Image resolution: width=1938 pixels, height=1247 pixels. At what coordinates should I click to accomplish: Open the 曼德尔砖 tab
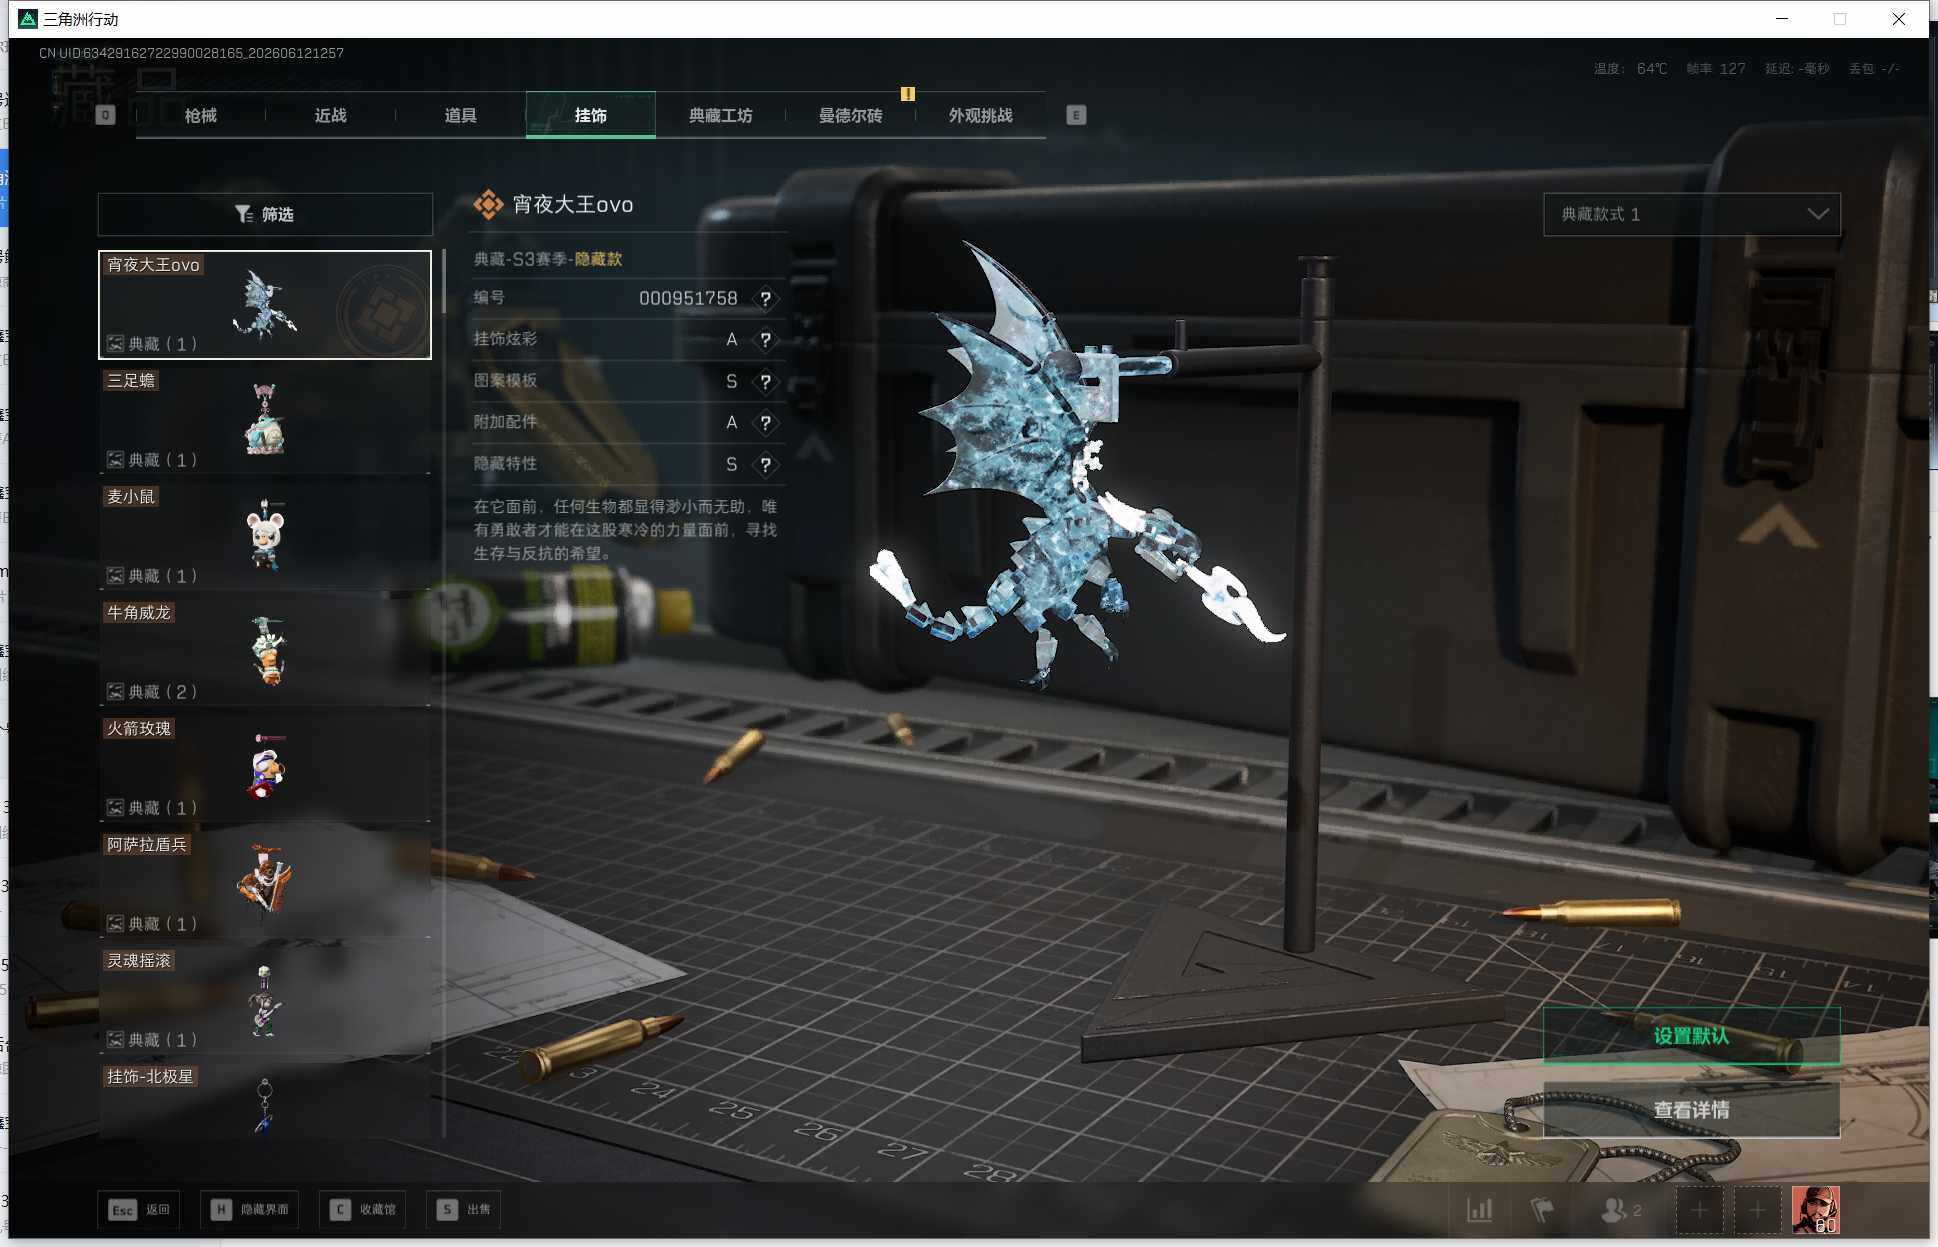(850, 115)
